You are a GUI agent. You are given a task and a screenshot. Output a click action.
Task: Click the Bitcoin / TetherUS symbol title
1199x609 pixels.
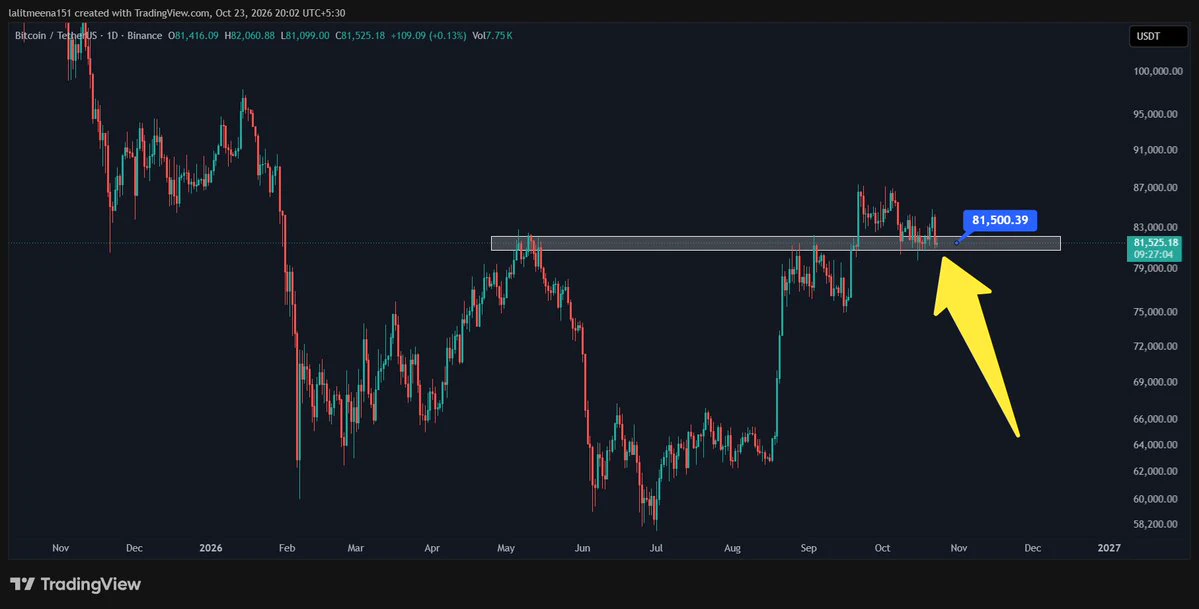(x=63, y=36)
